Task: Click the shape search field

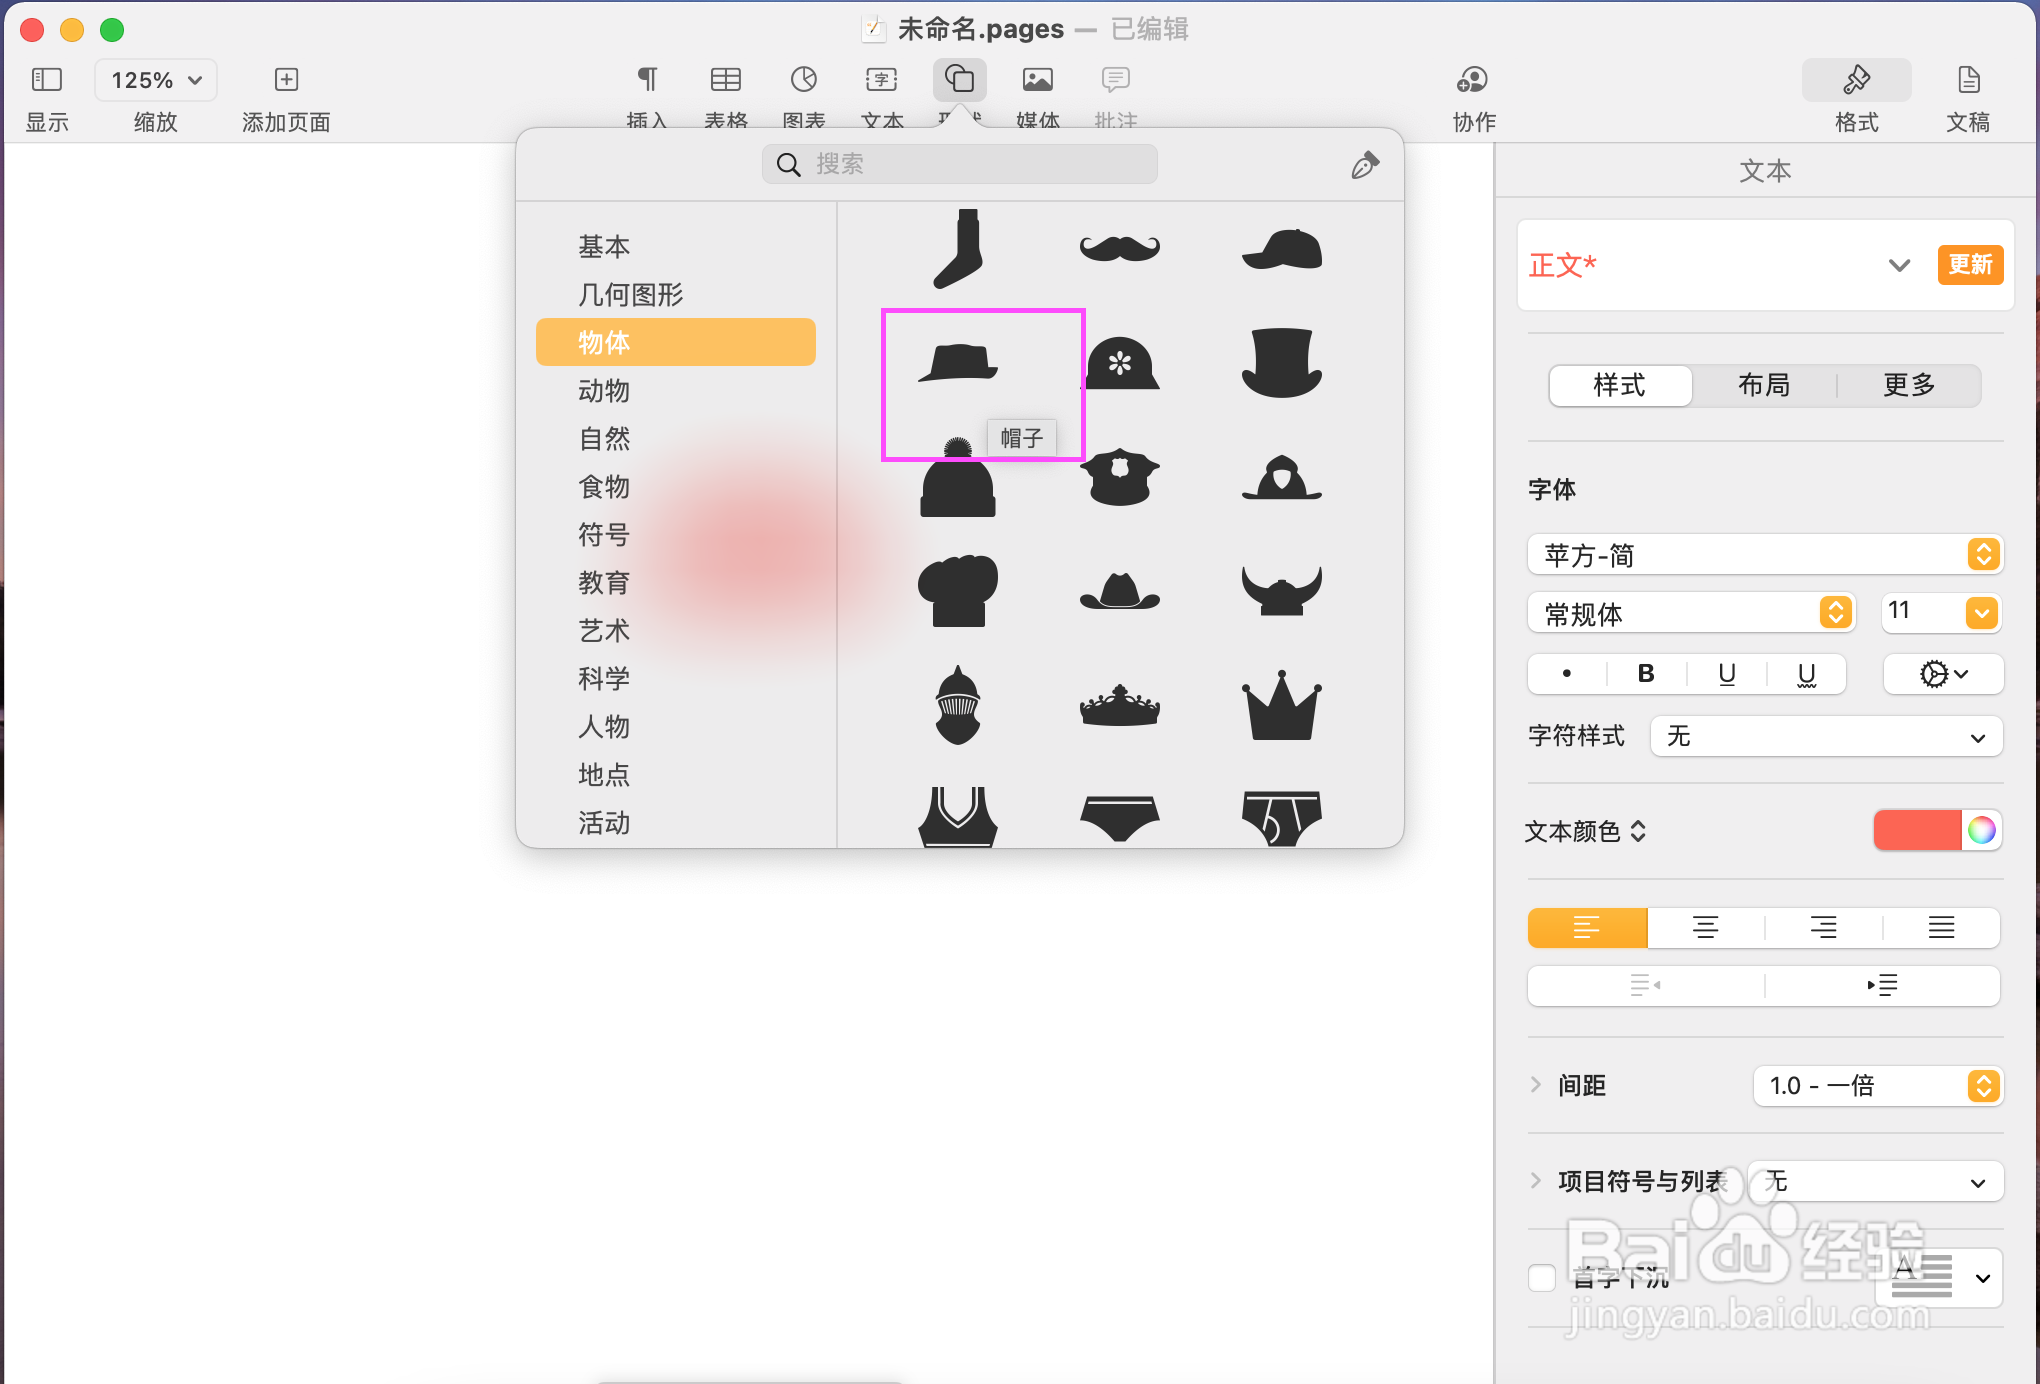Action: click(x=960, y=164)
